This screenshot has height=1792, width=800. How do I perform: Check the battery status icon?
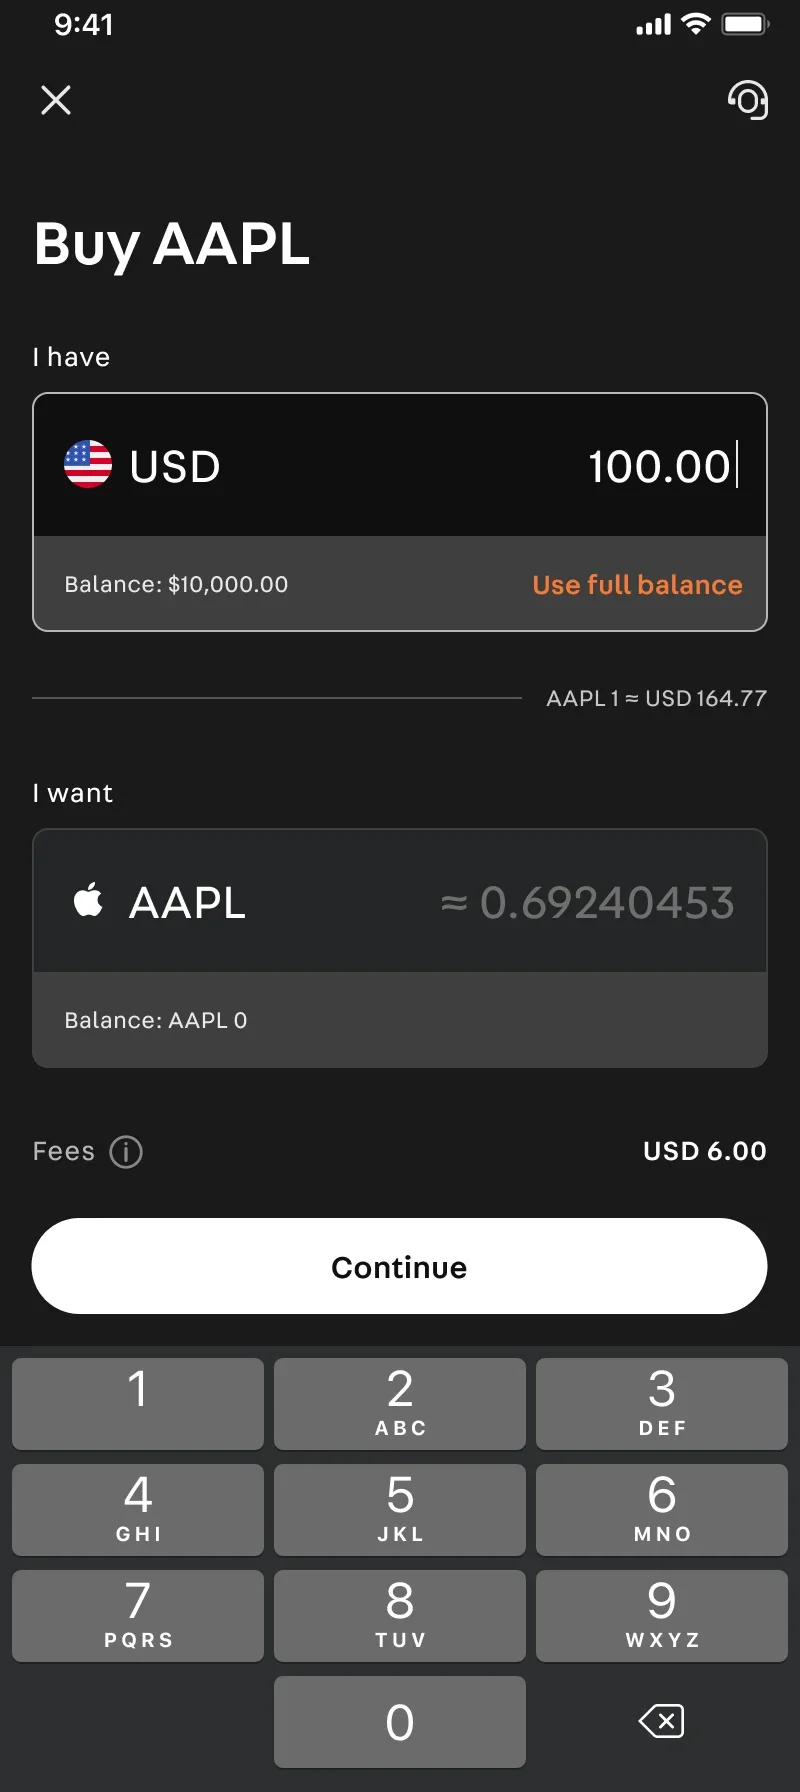(x=745, y=24)
